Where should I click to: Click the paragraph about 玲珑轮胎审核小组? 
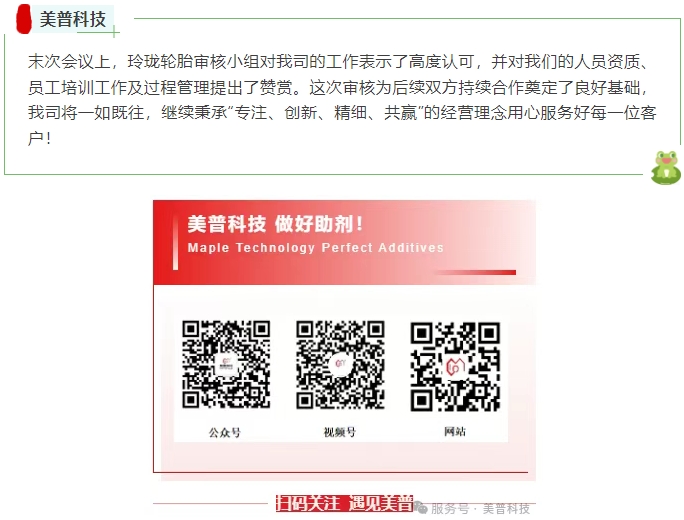point(342,99)
